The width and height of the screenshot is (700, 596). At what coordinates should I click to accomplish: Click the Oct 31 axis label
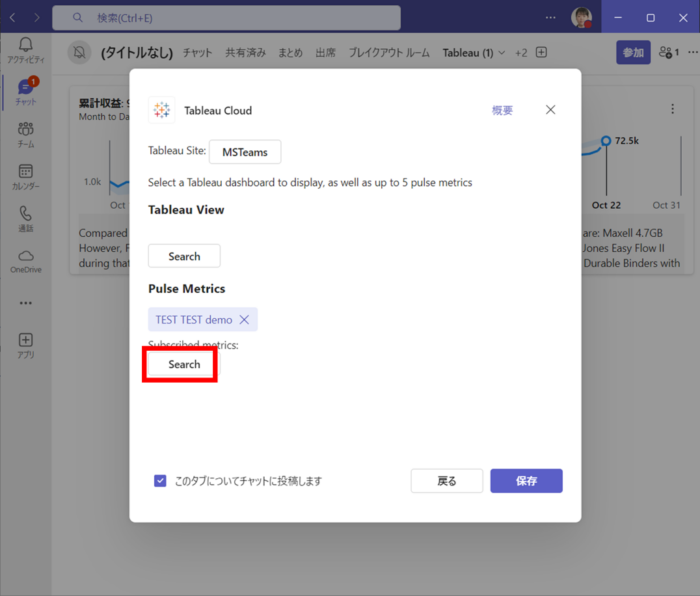tap(666, 205)
